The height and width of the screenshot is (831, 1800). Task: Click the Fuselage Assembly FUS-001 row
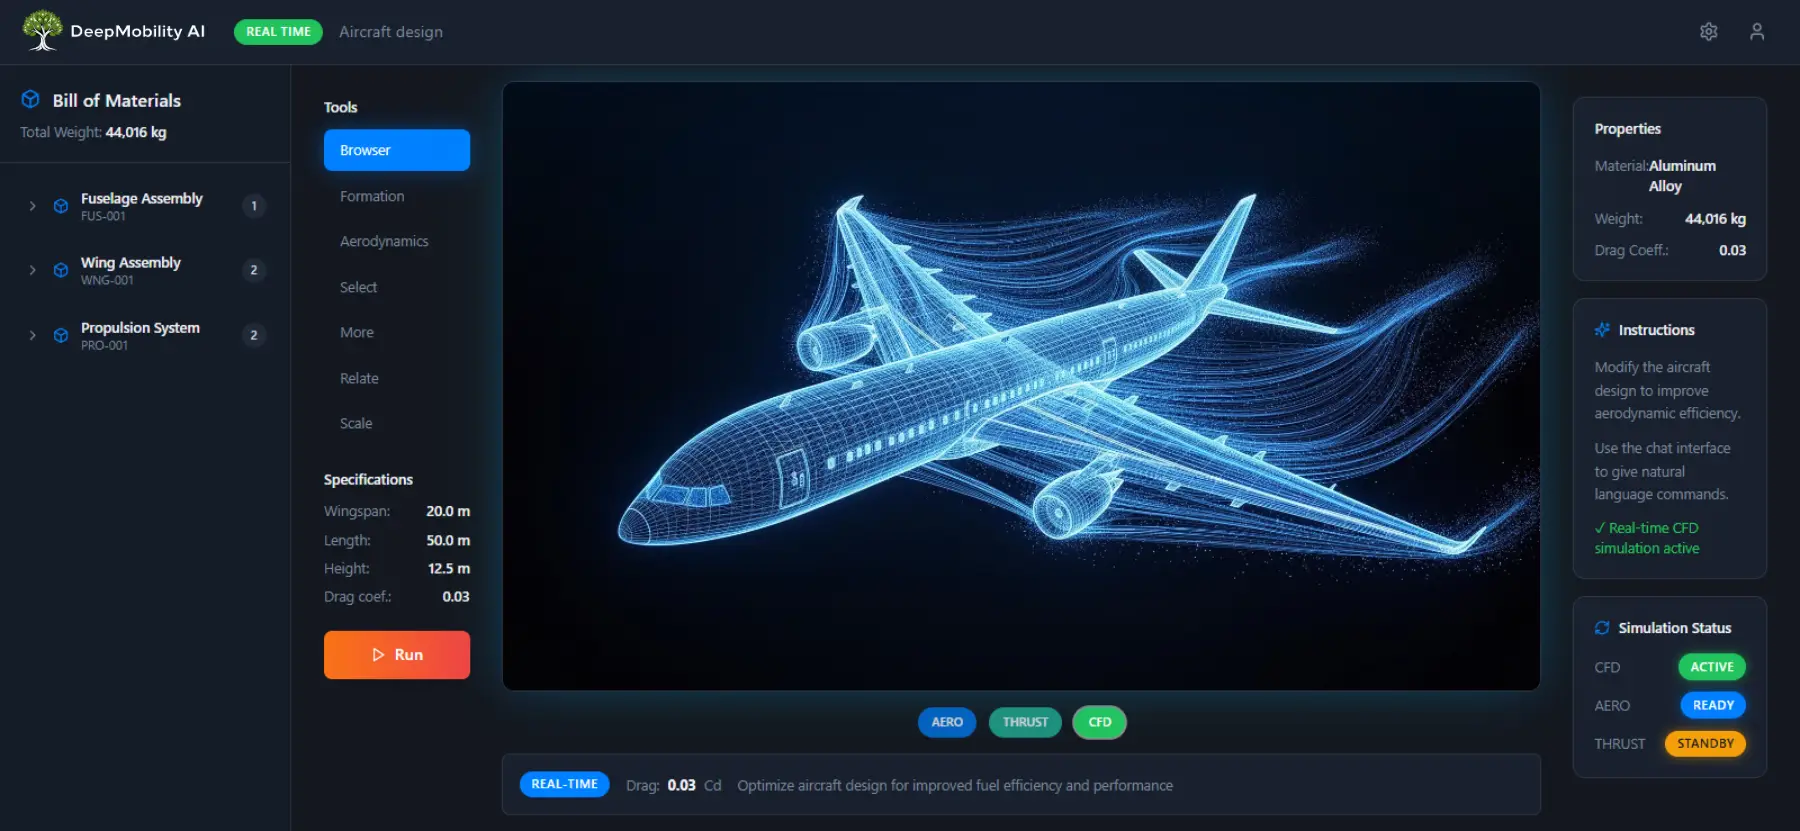(x=146, y=206)
